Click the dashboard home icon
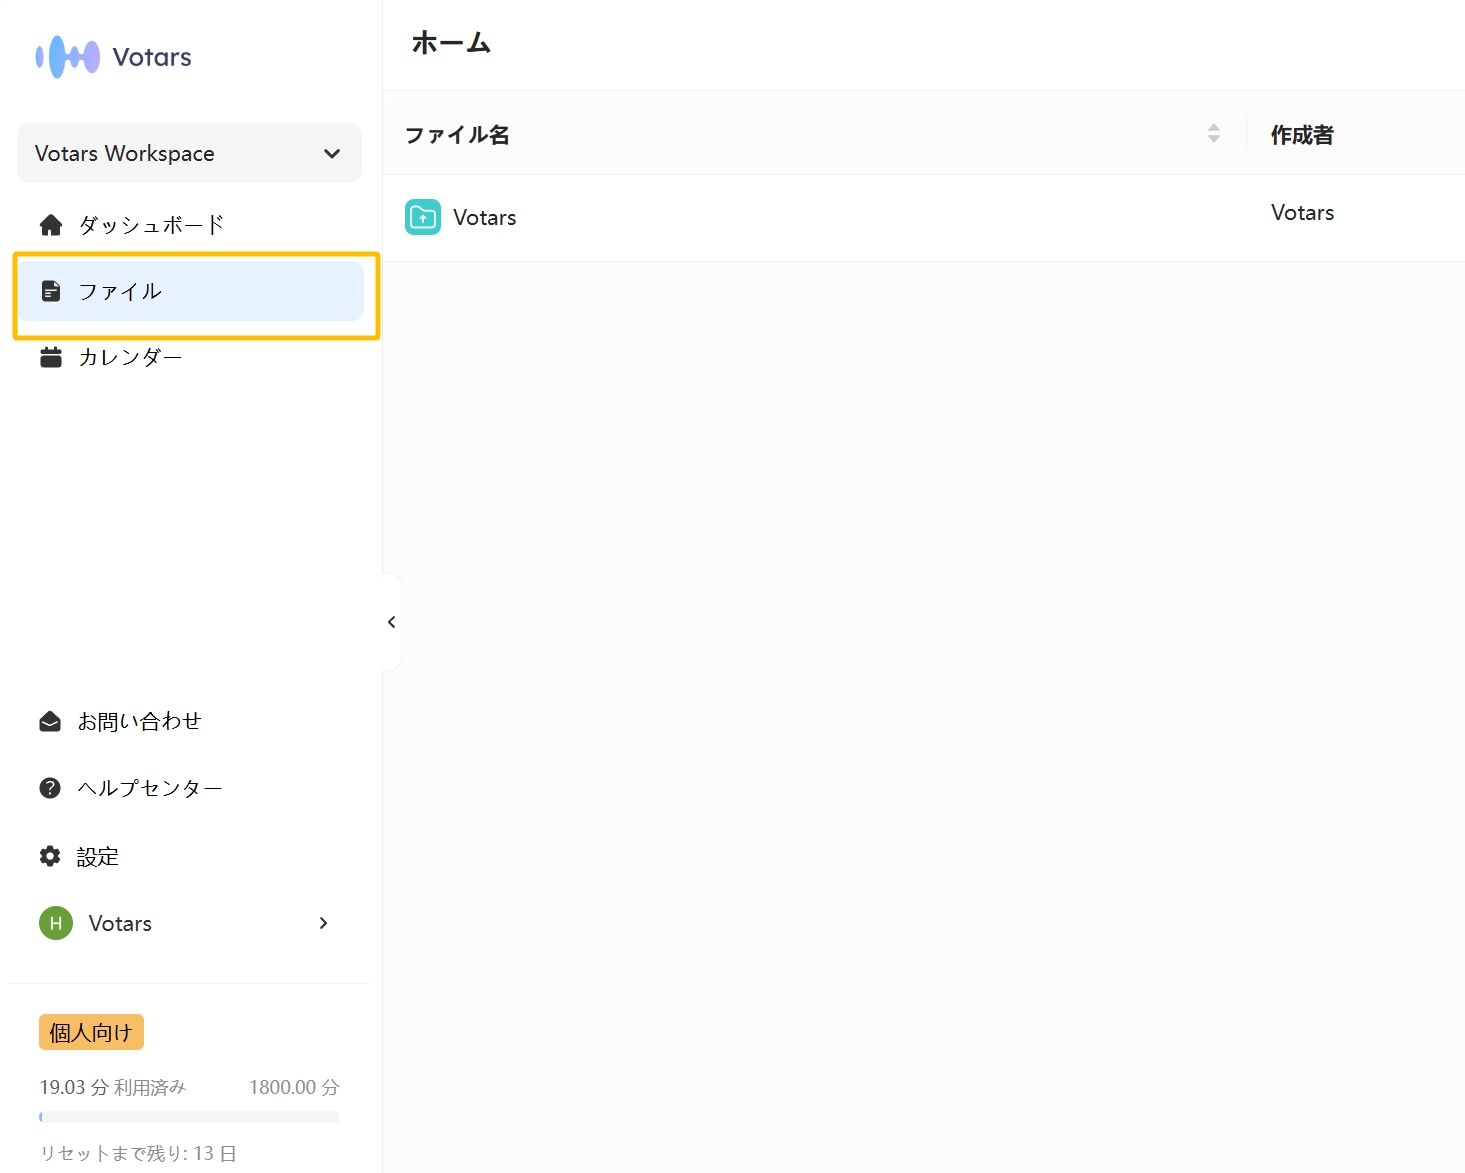Viewport: 1465px width, 1173px height. pyautogui.click(x=51, y=225)
